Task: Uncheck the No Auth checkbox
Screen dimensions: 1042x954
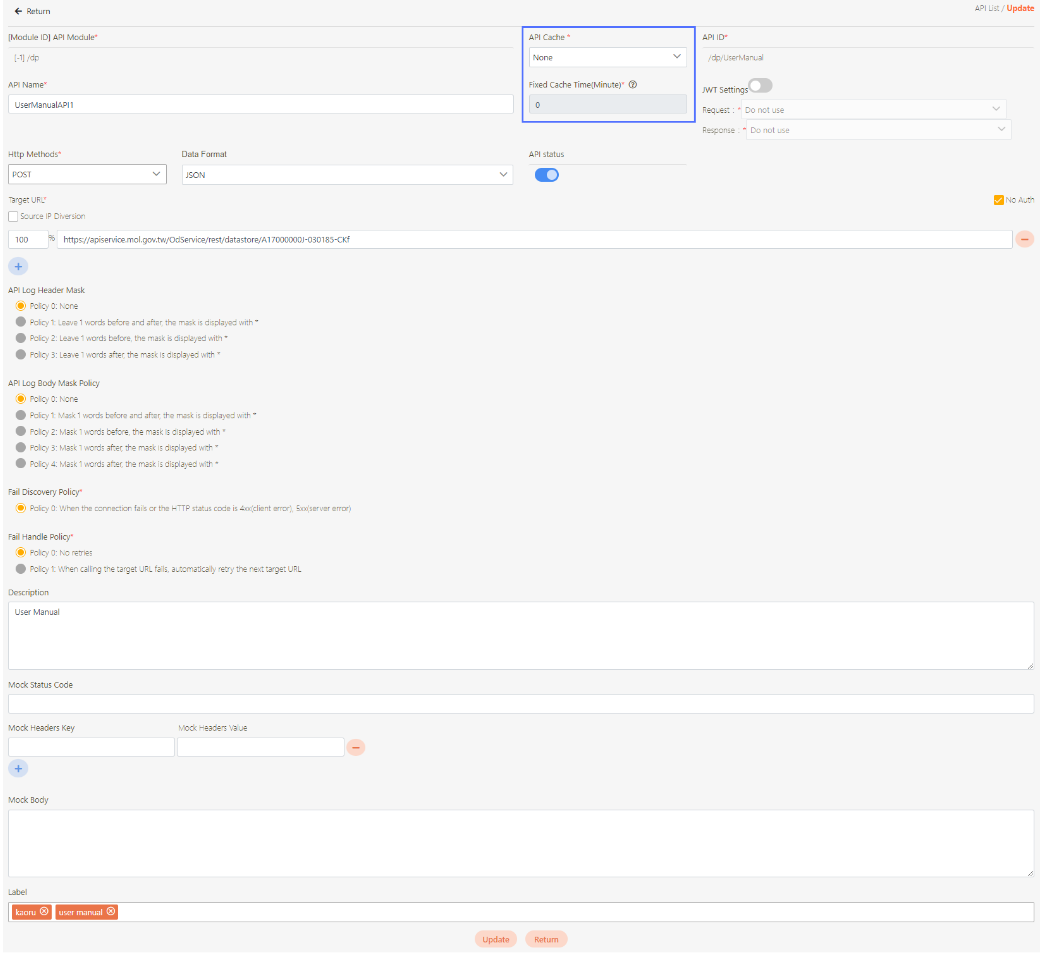Action: pyautogui.click(x=998, y=200)
